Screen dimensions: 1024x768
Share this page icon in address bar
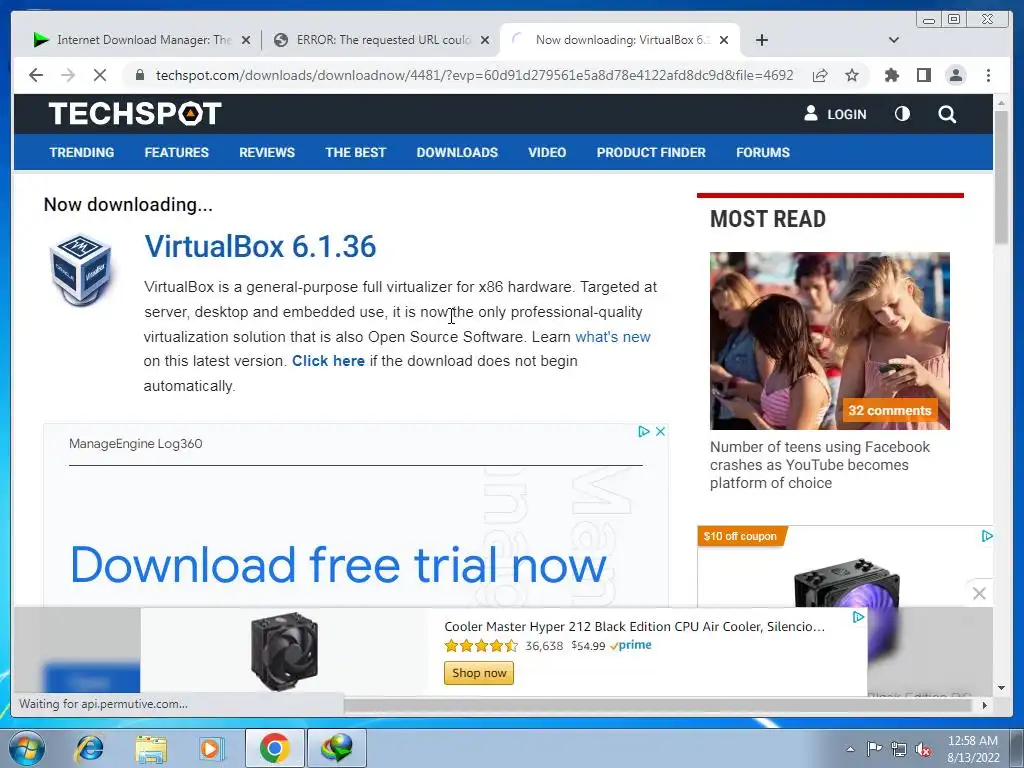click(x=820, y=75)
